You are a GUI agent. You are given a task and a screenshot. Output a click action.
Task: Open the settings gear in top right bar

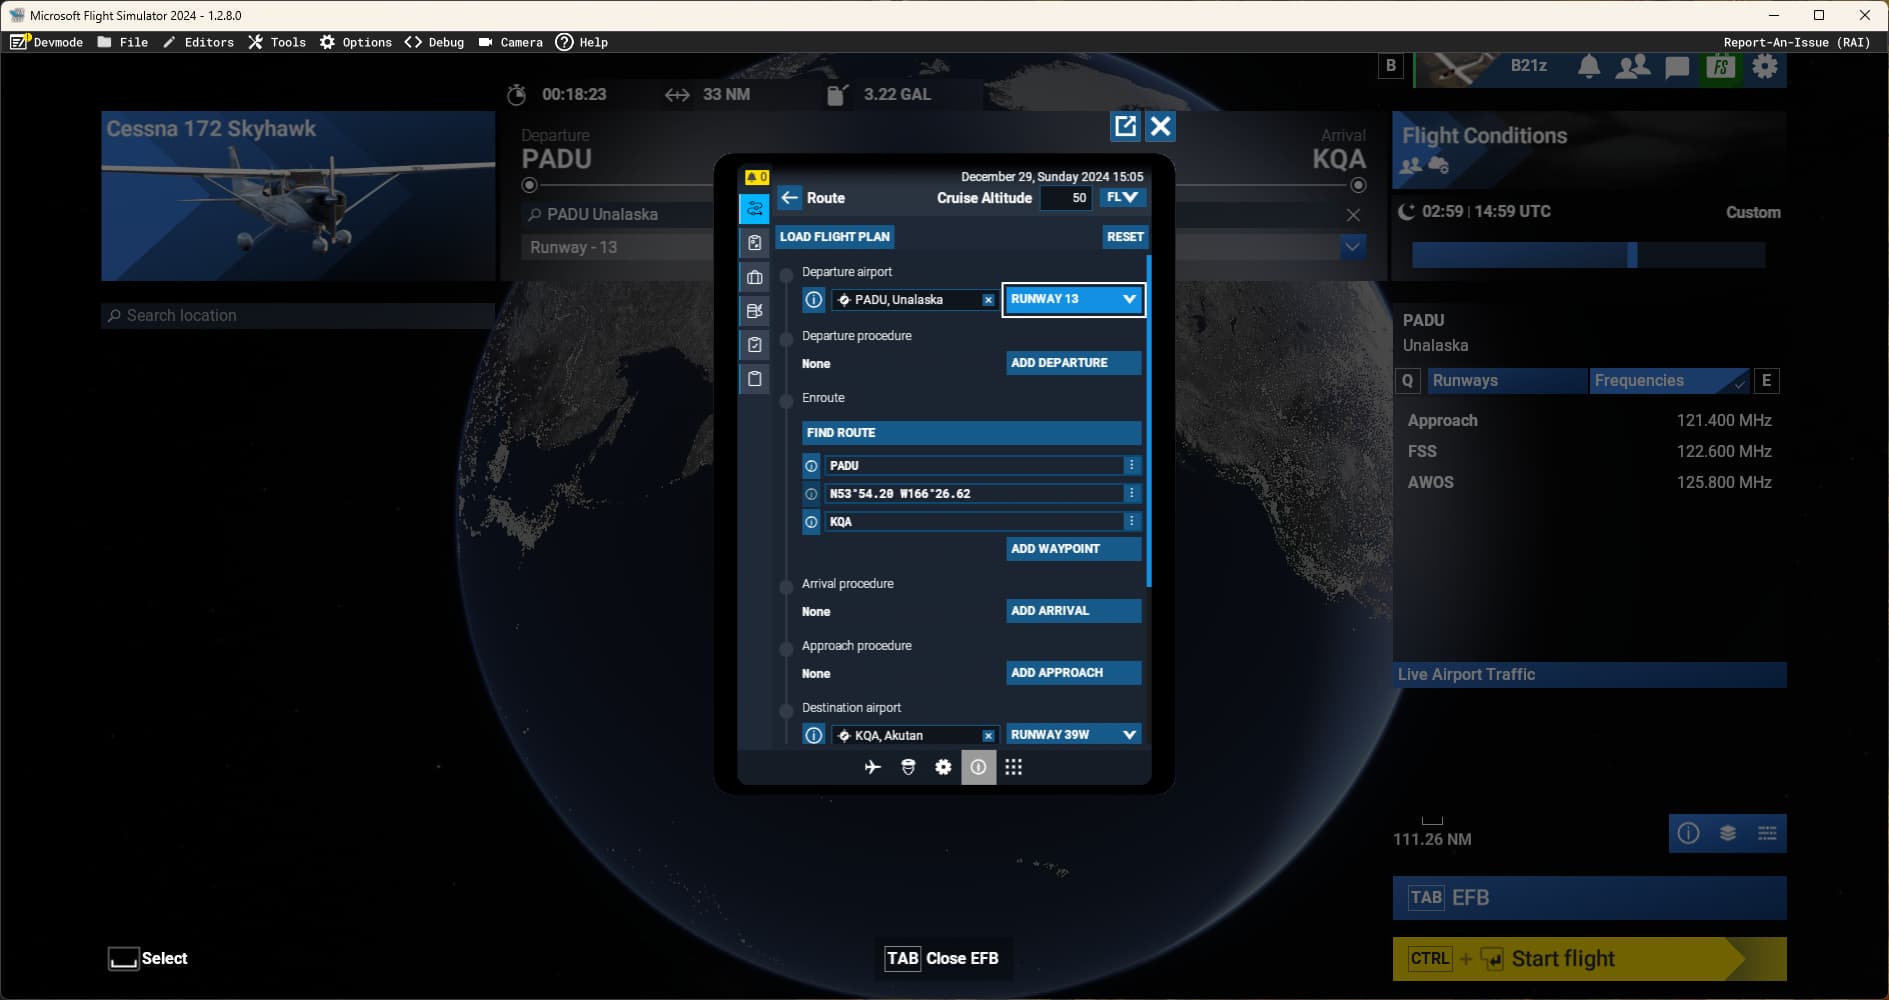(1765, 67)
